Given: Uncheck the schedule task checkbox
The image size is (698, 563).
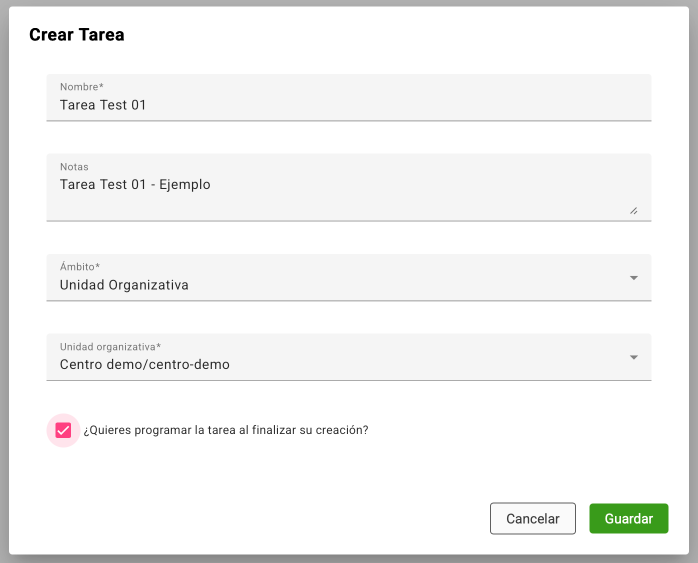Looking at the screenshot, I should tap(63, 430).
